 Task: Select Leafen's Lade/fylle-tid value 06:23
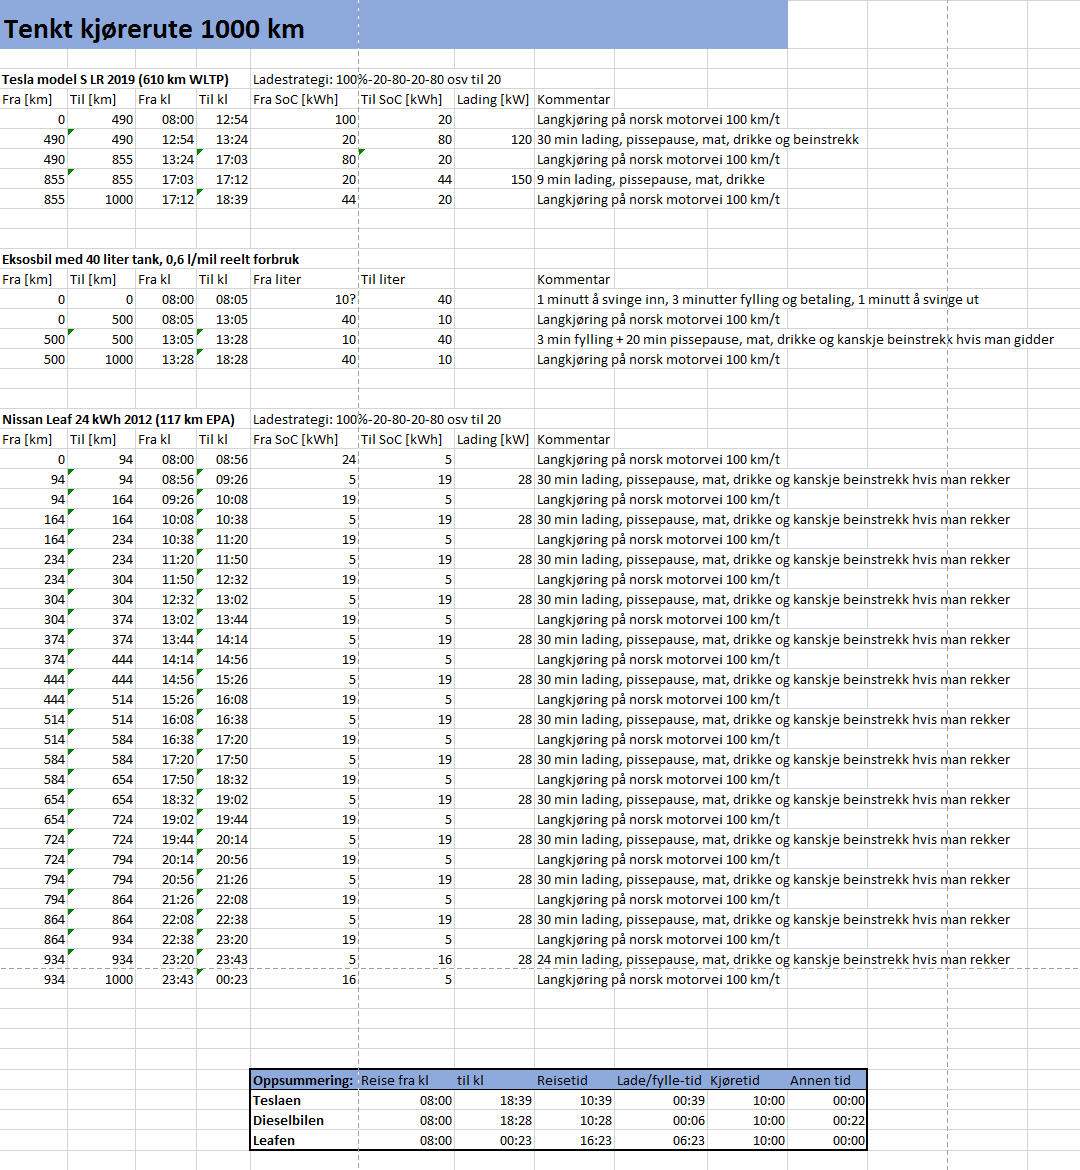[x=661, y=1141]
